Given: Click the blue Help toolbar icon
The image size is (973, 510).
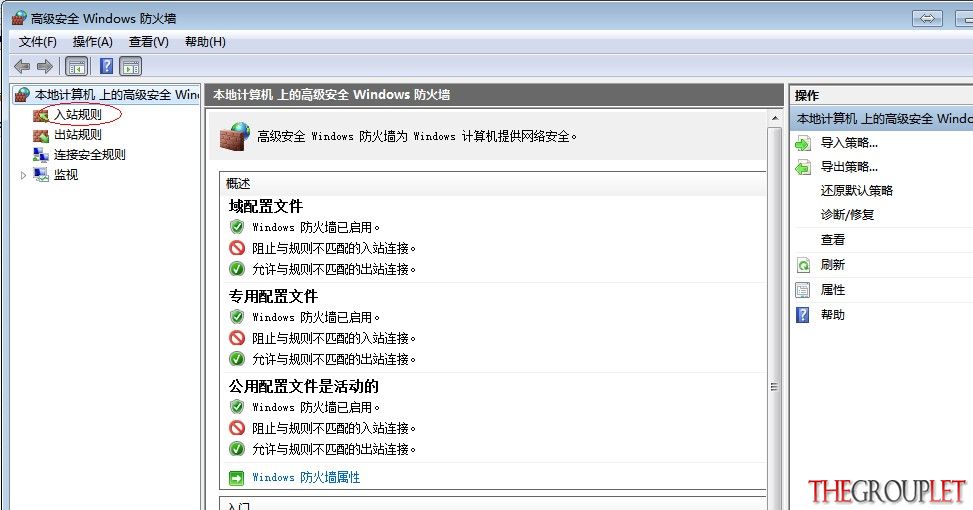Looking at the screenshot, I should coord(107,66).
